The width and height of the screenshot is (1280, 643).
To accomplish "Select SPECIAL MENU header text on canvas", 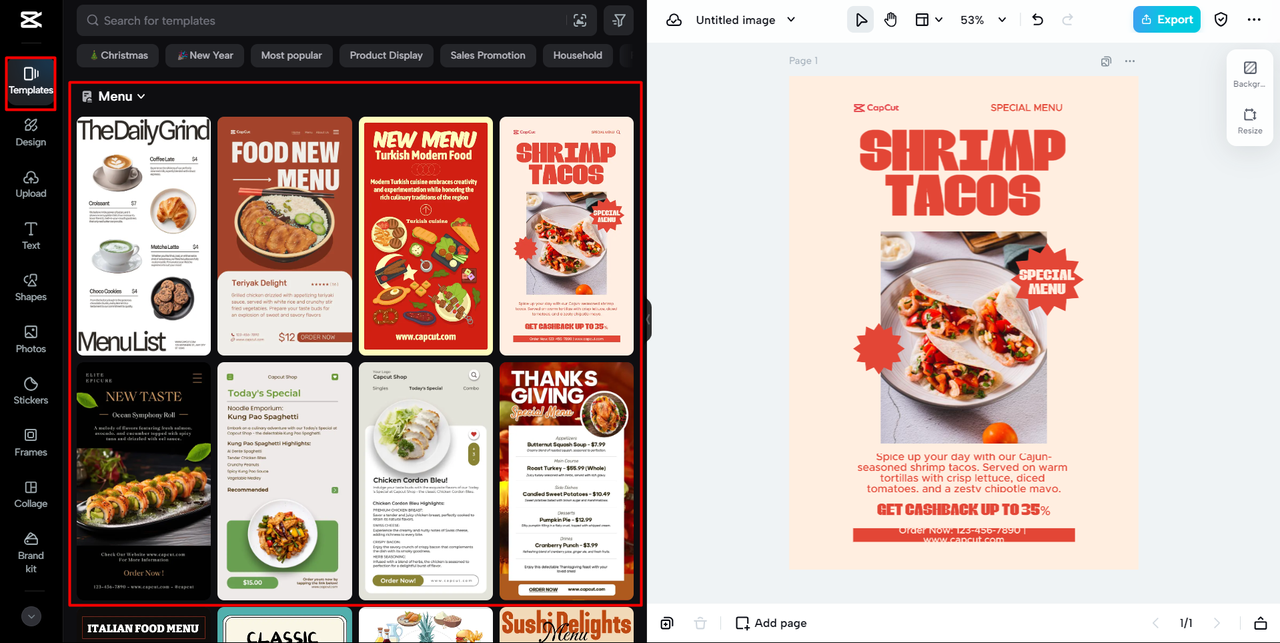I will click(1026, 107).
